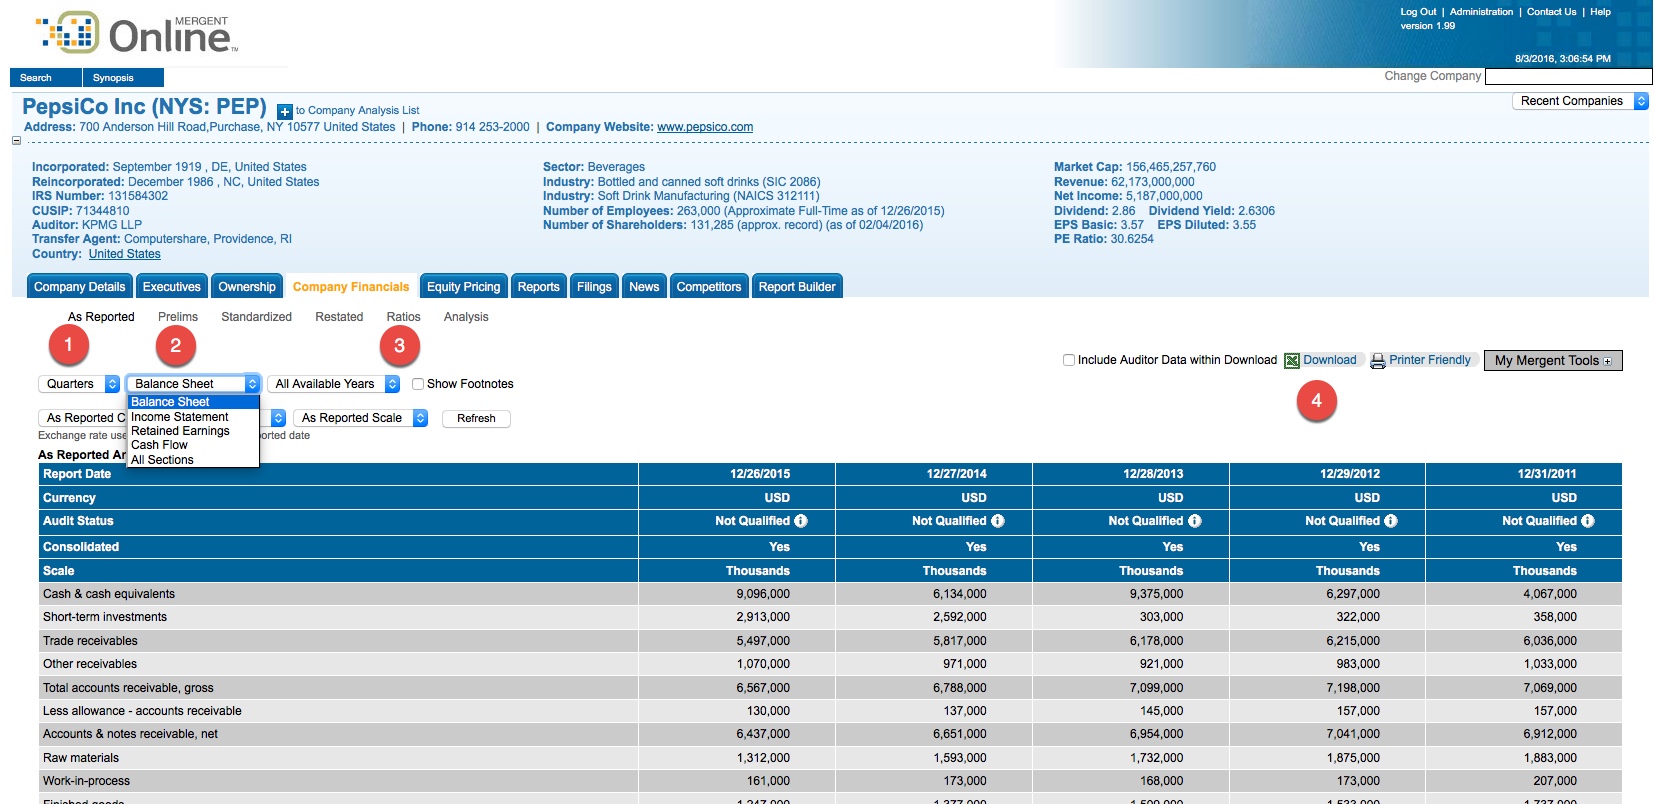Click the Printer Friendly link

point(1430,360)
